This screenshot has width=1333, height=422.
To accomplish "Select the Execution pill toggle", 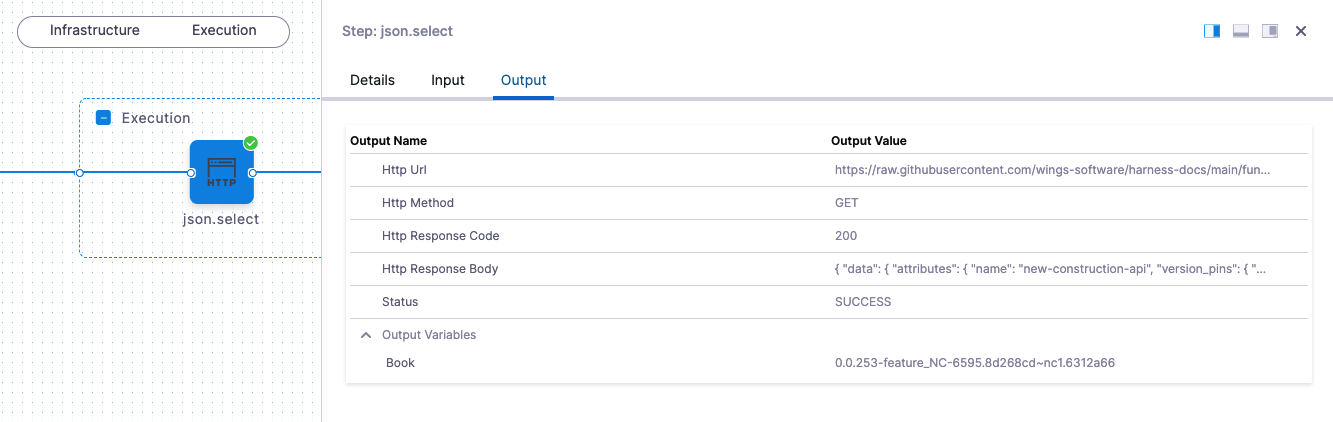I will [224, 30].
